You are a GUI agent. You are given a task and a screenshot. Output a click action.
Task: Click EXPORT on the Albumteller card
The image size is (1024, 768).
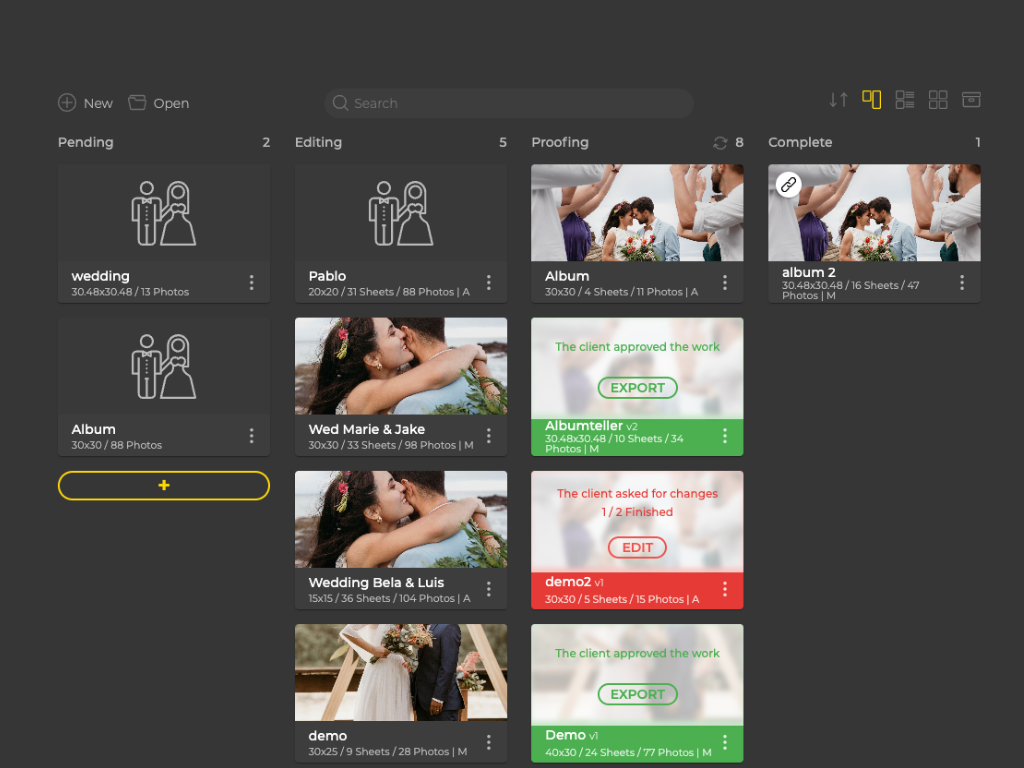637,388
